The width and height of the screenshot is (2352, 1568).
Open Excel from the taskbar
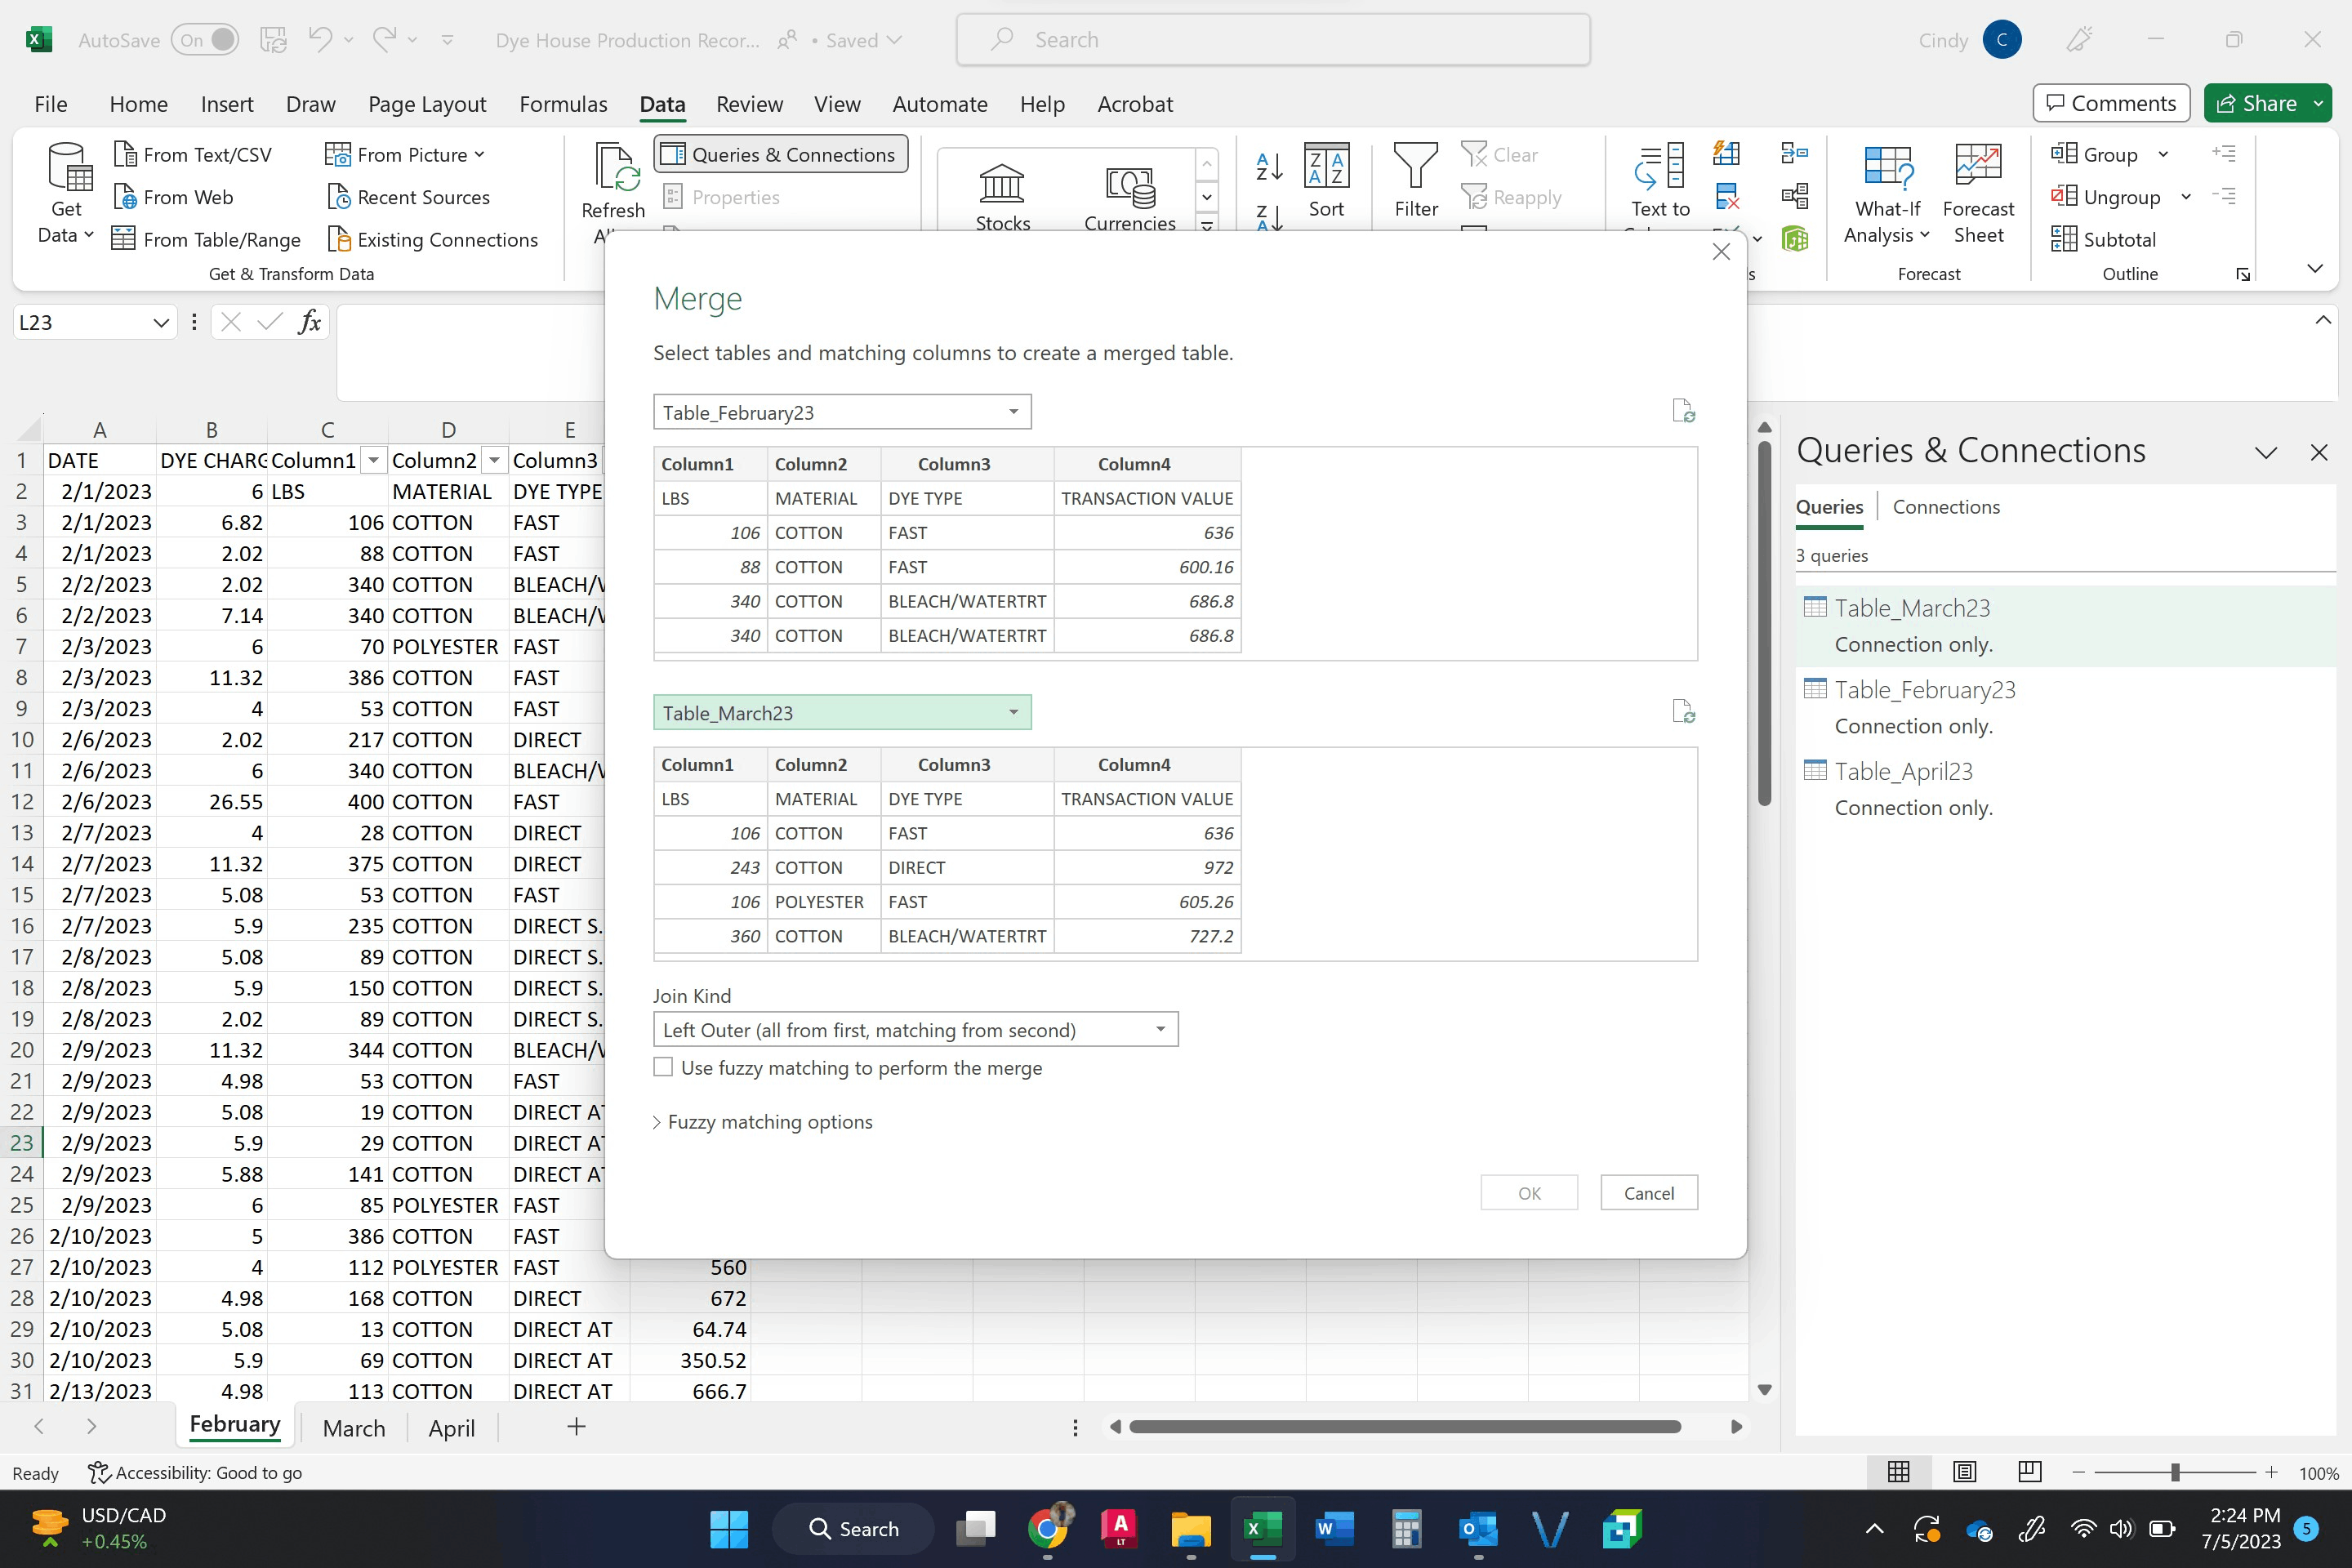click(x=1262, y=1528)
